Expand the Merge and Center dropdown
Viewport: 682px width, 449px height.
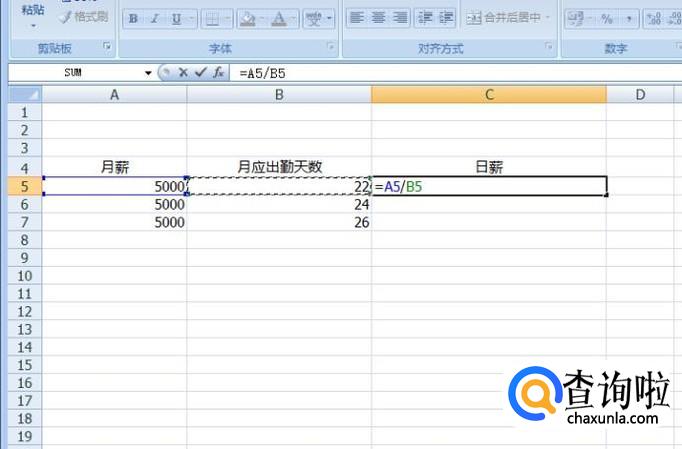click(x=548, y=18)
